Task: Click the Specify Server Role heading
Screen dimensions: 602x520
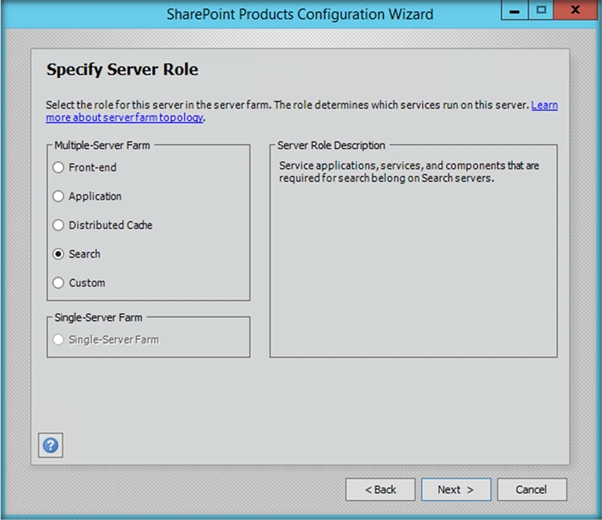Action: coord(122,70)
